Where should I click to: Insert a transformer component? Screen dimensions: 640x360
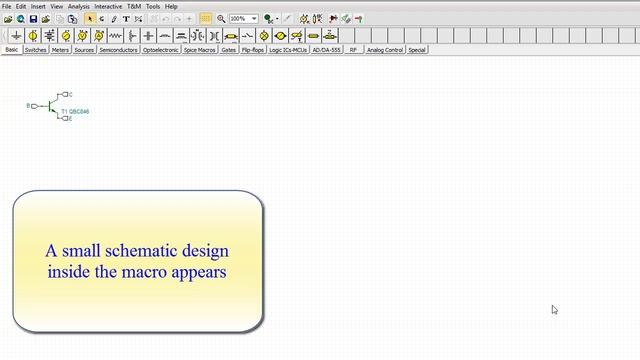click(x=198, y=36)
